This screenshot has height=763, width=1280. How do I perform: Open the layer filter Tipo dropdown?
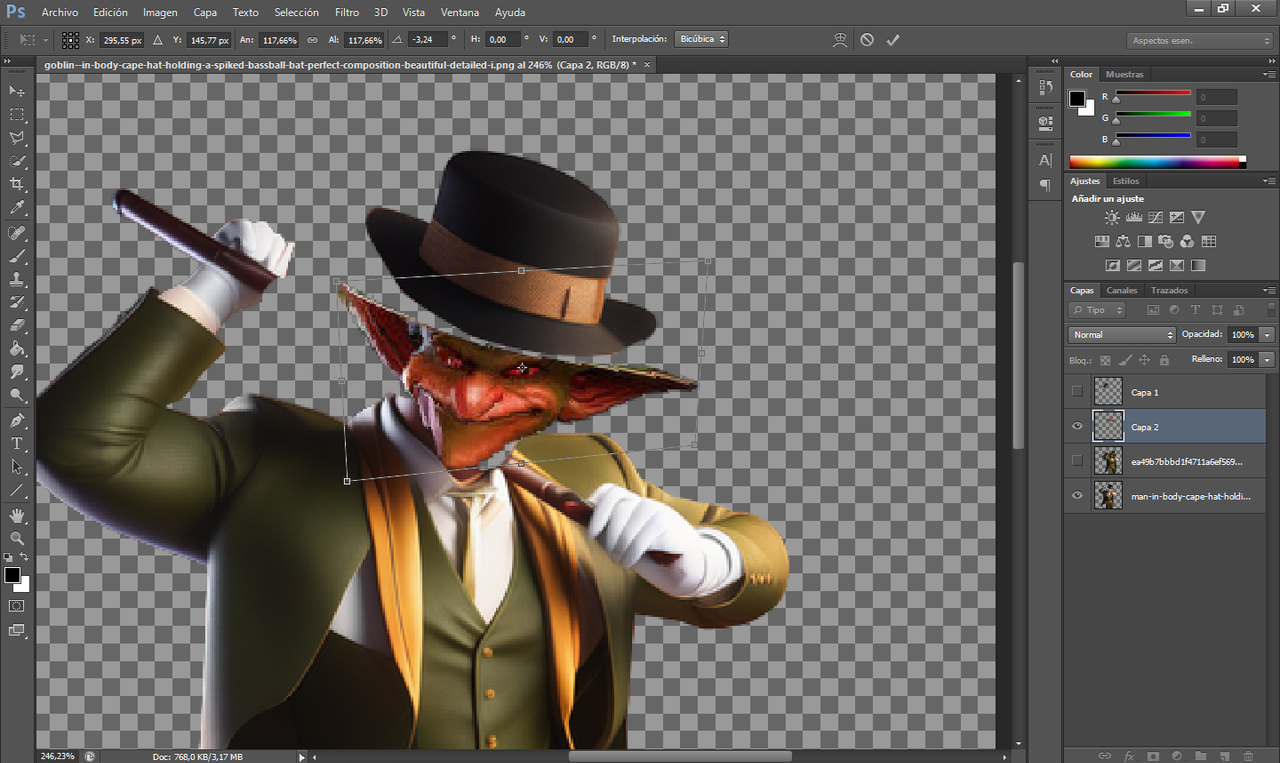tap(1097, 310)
